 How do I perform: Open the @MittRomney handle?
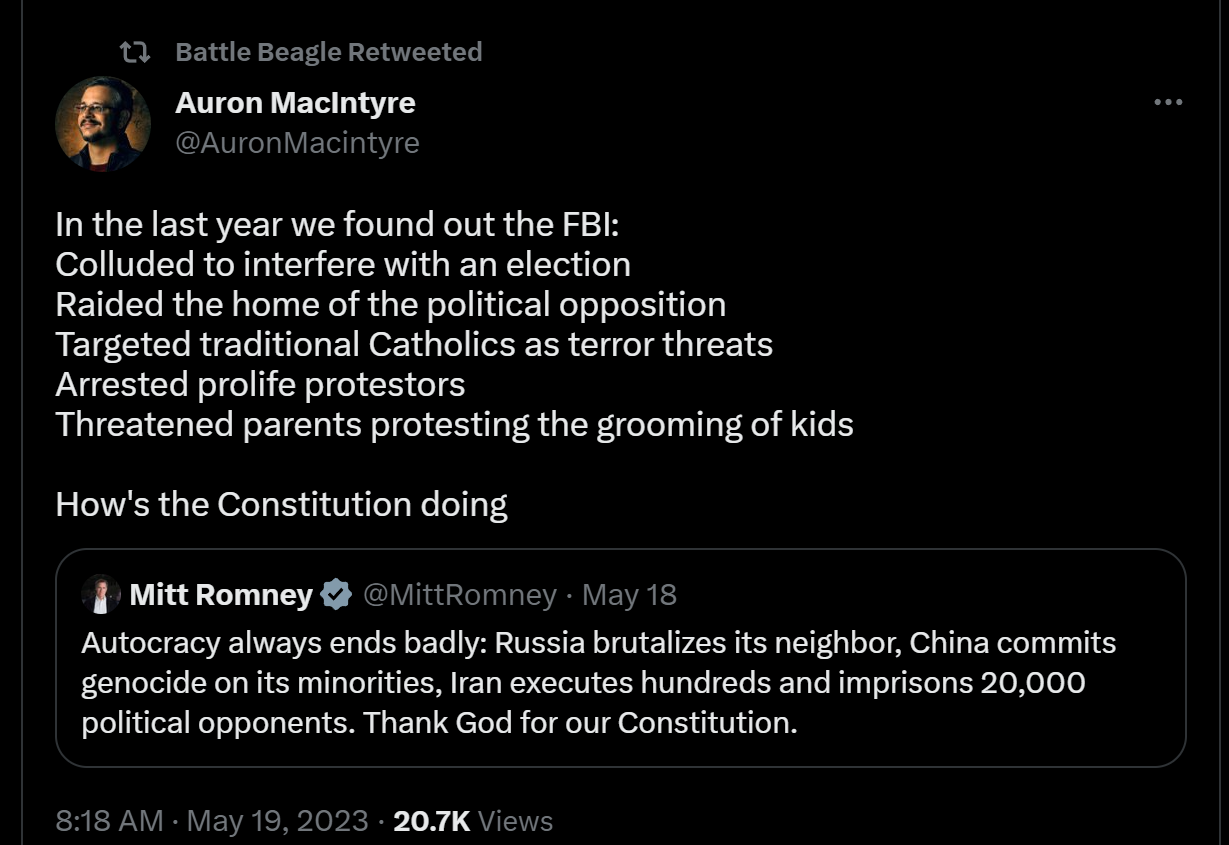pos(459,595)
